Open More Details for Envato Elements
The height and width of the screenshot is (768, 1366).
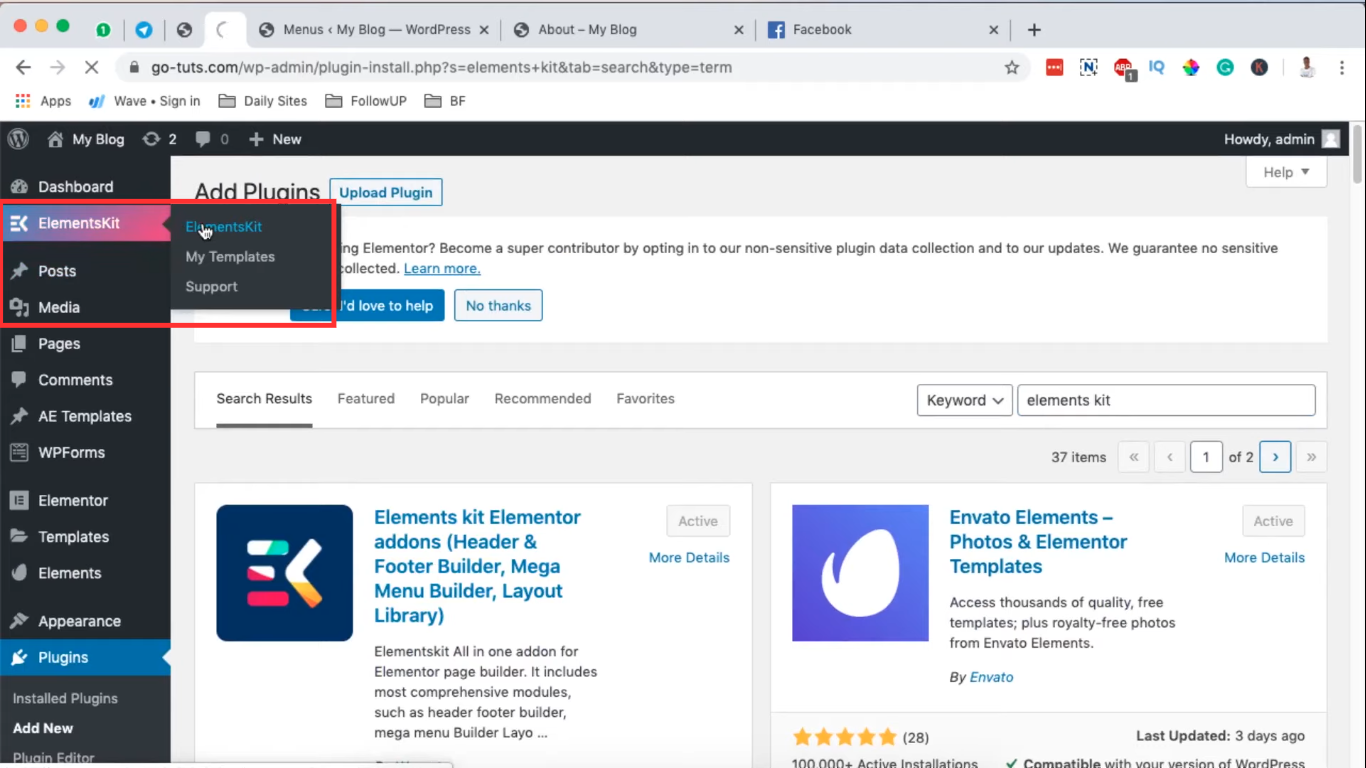1264,558
